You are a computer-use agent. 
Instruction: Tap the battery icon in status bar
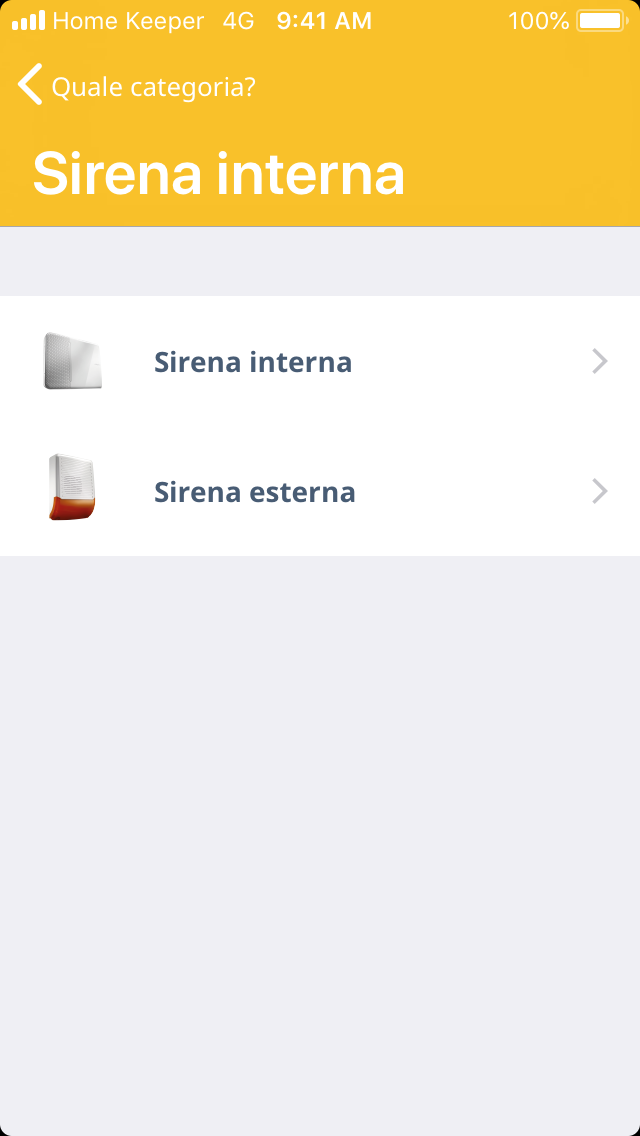600,21
